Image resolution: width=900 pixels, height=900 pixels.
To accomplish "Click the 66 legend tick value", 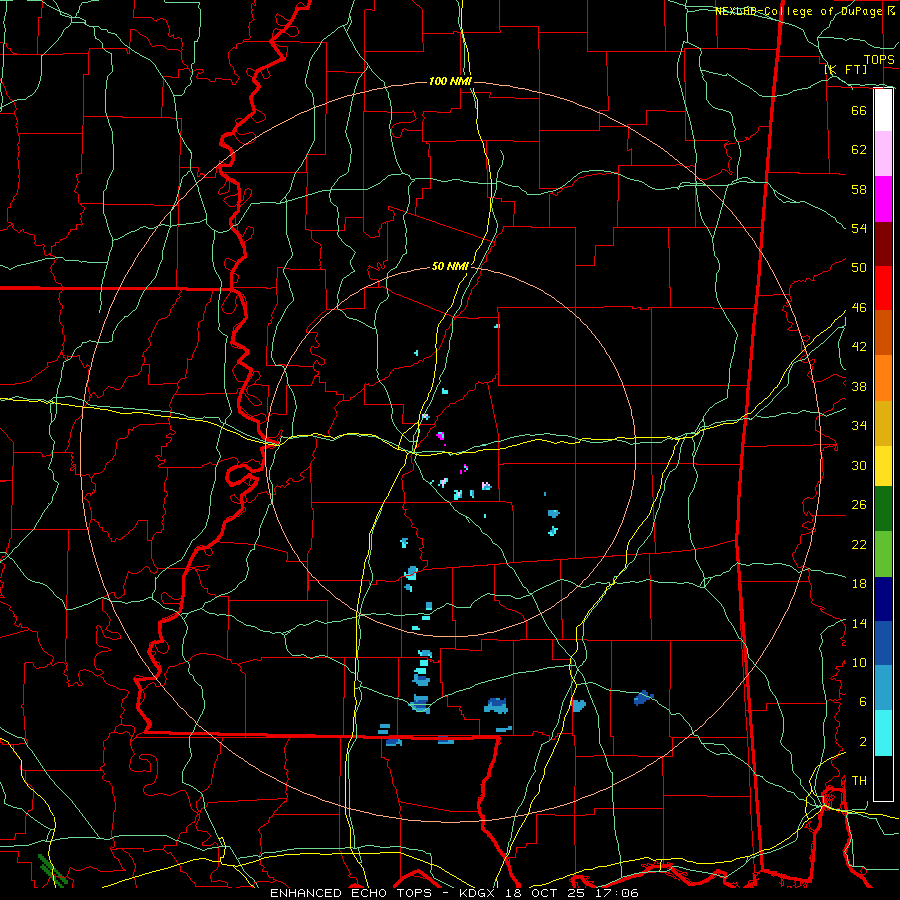I will (x=859, y=110).
